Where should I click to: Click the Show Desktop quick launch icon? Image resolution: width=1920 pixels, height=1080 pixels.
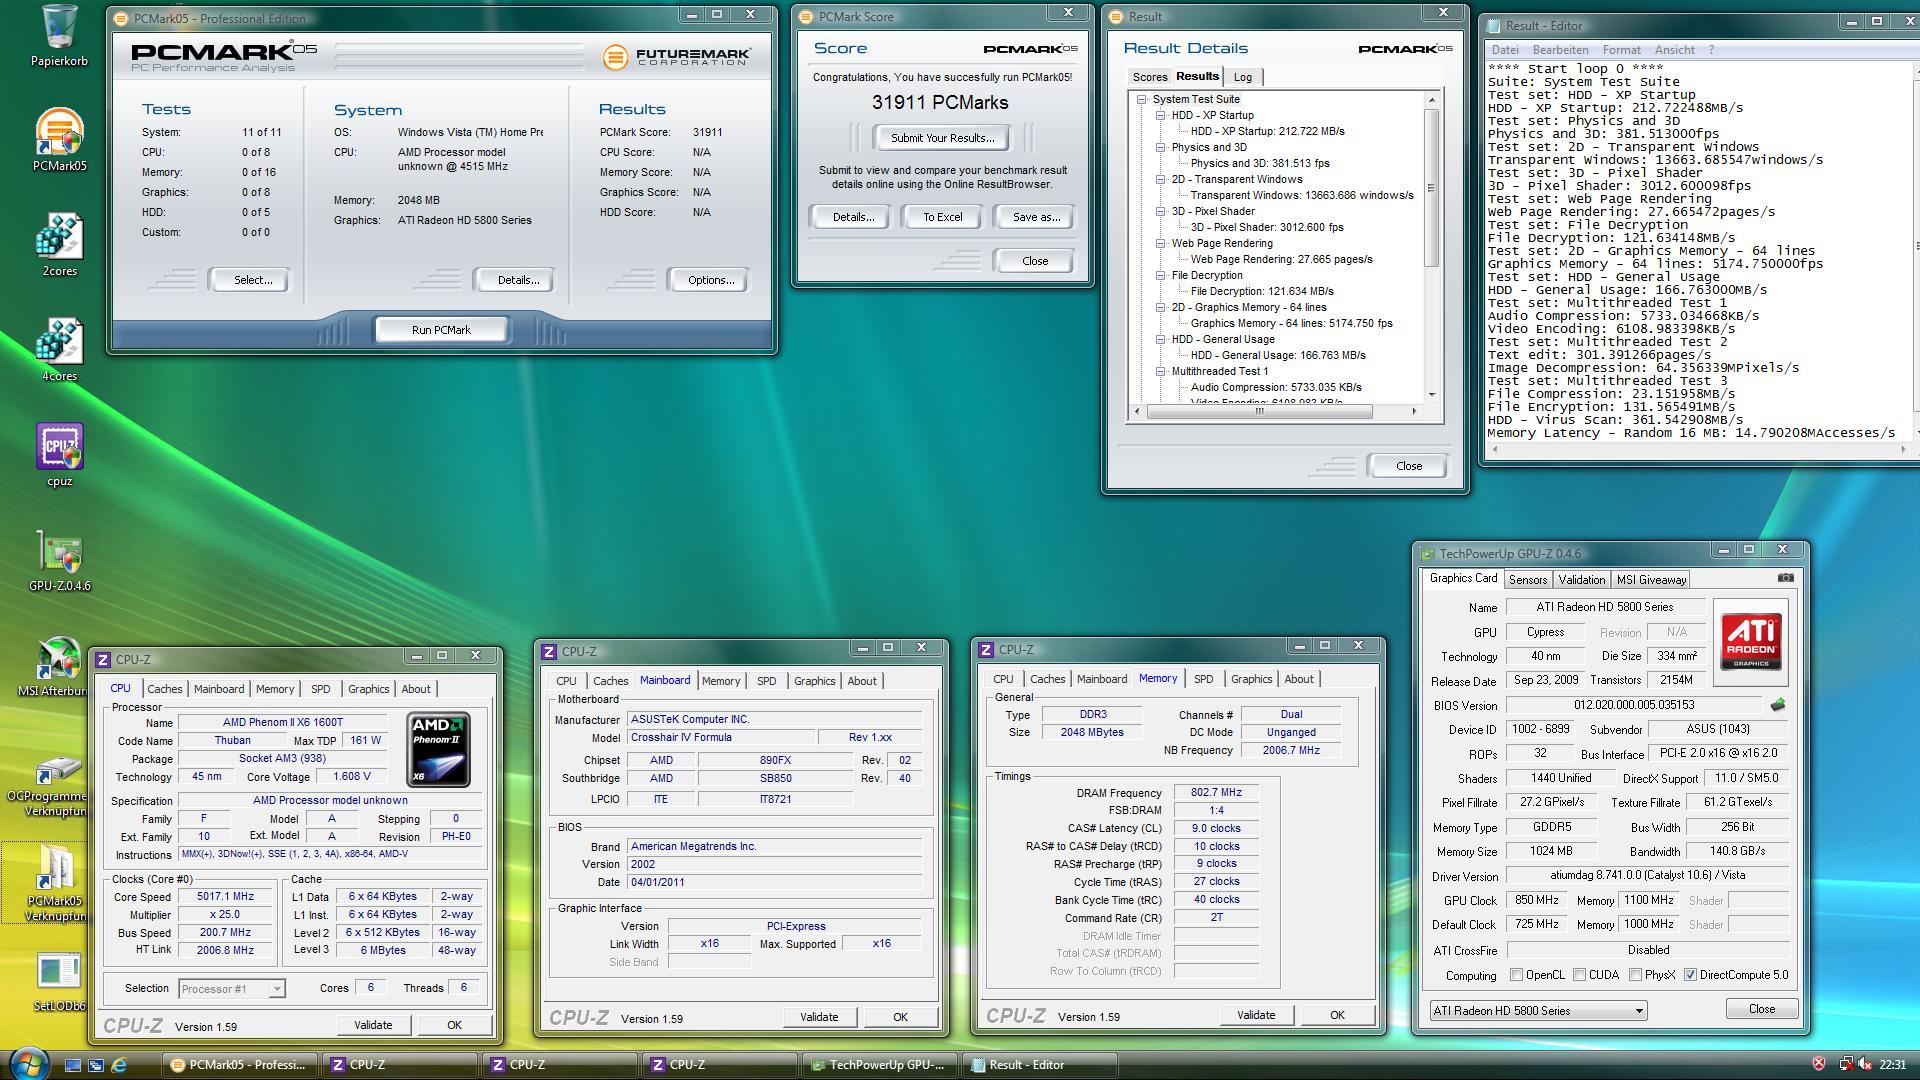point(72,1065)
